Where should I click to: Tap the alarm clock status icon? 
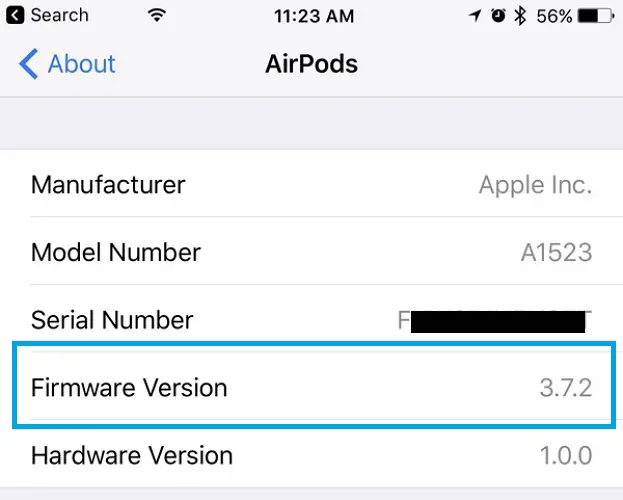tap(496, 15)
